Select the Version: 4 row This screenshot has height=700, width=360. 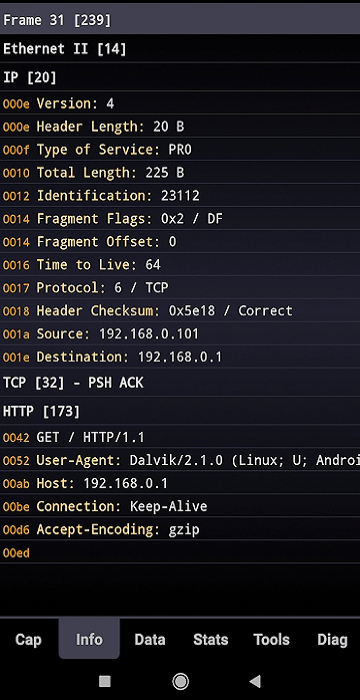pos(180,104)
